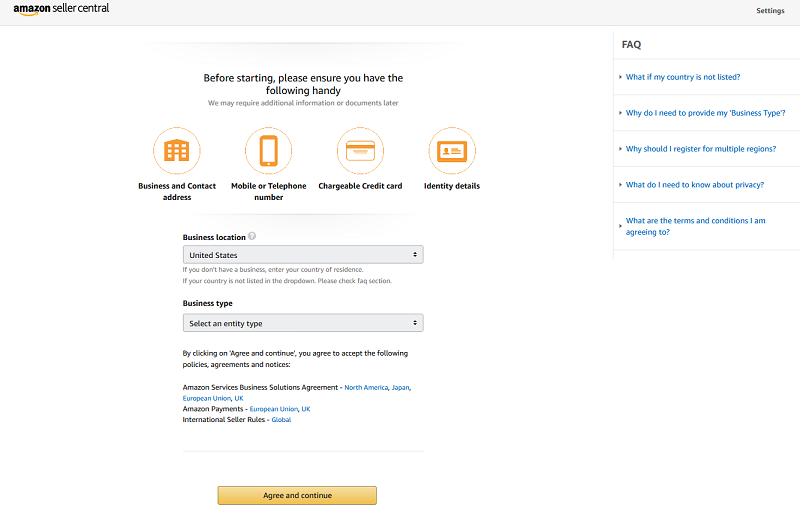Open the Japan Business Solutions Agreement link
This screenshot has width=800, height=528.
[x=401, y=388]
